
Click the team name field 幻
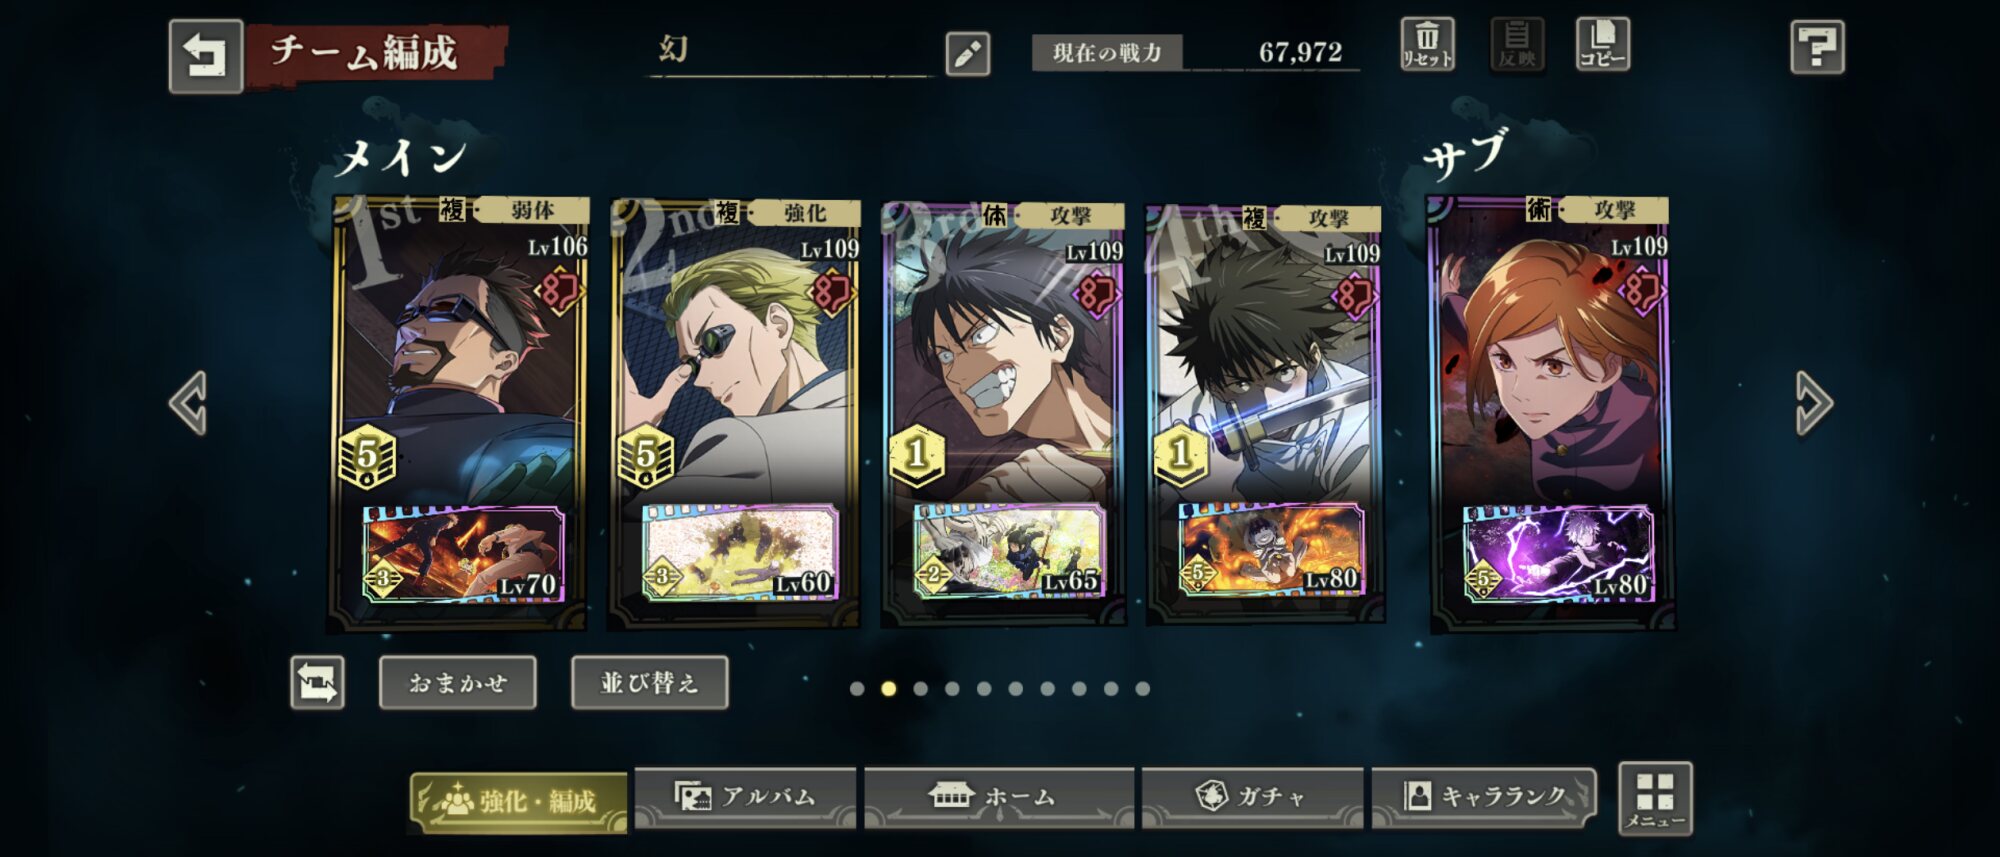790,52
